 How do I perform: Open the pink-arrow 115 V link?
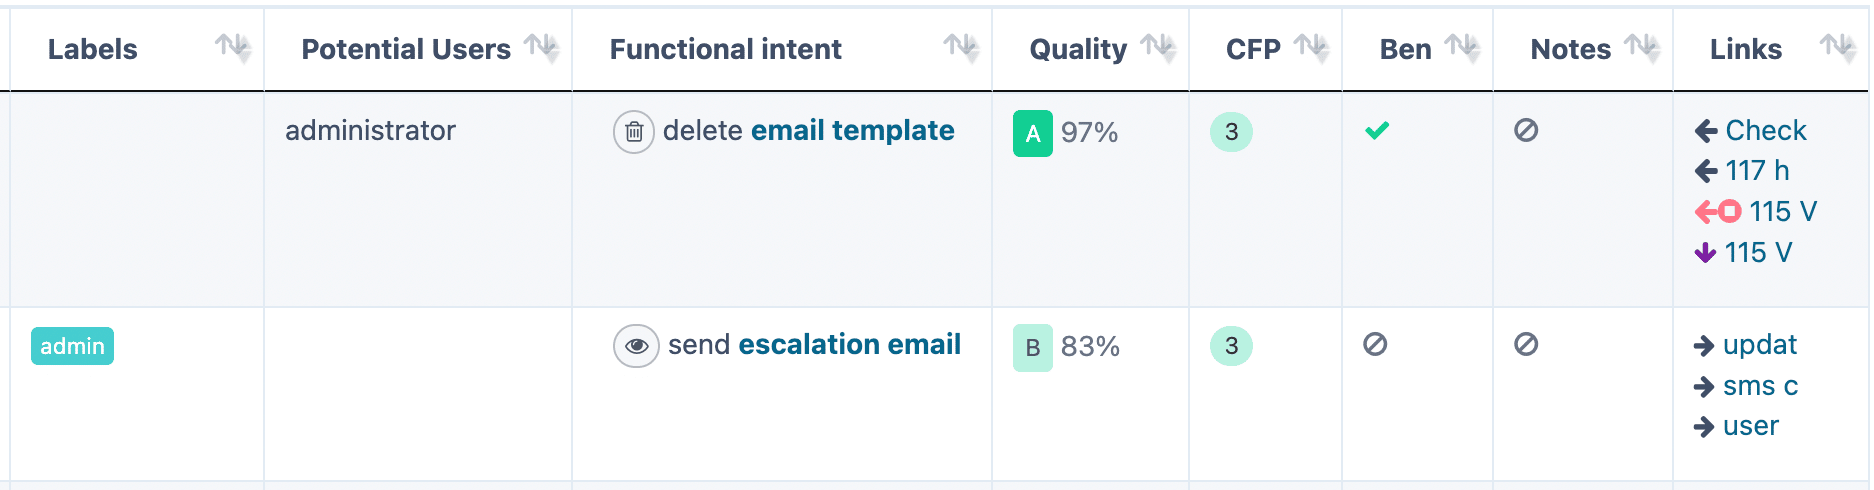1782,211
